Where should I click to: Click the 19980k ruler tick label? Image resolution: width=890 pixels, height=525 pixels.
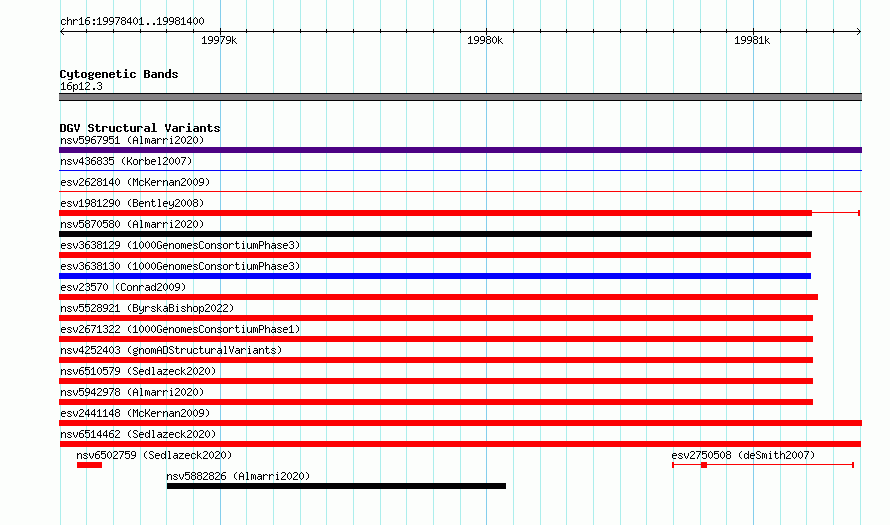(x=485, y=40)
